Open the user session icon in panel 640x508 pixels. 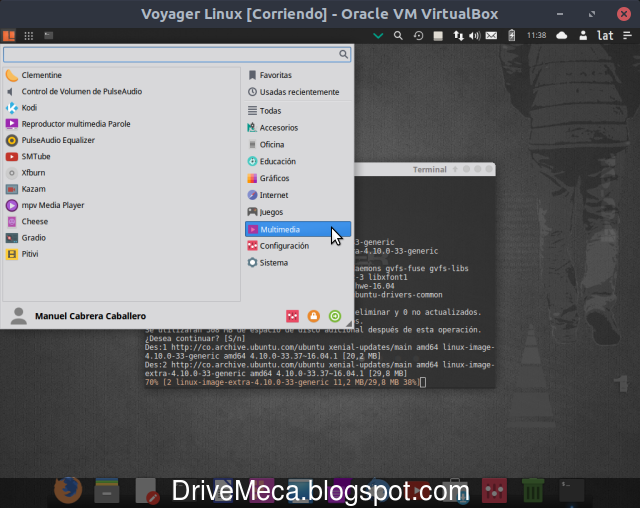click(x=583, y=36)
